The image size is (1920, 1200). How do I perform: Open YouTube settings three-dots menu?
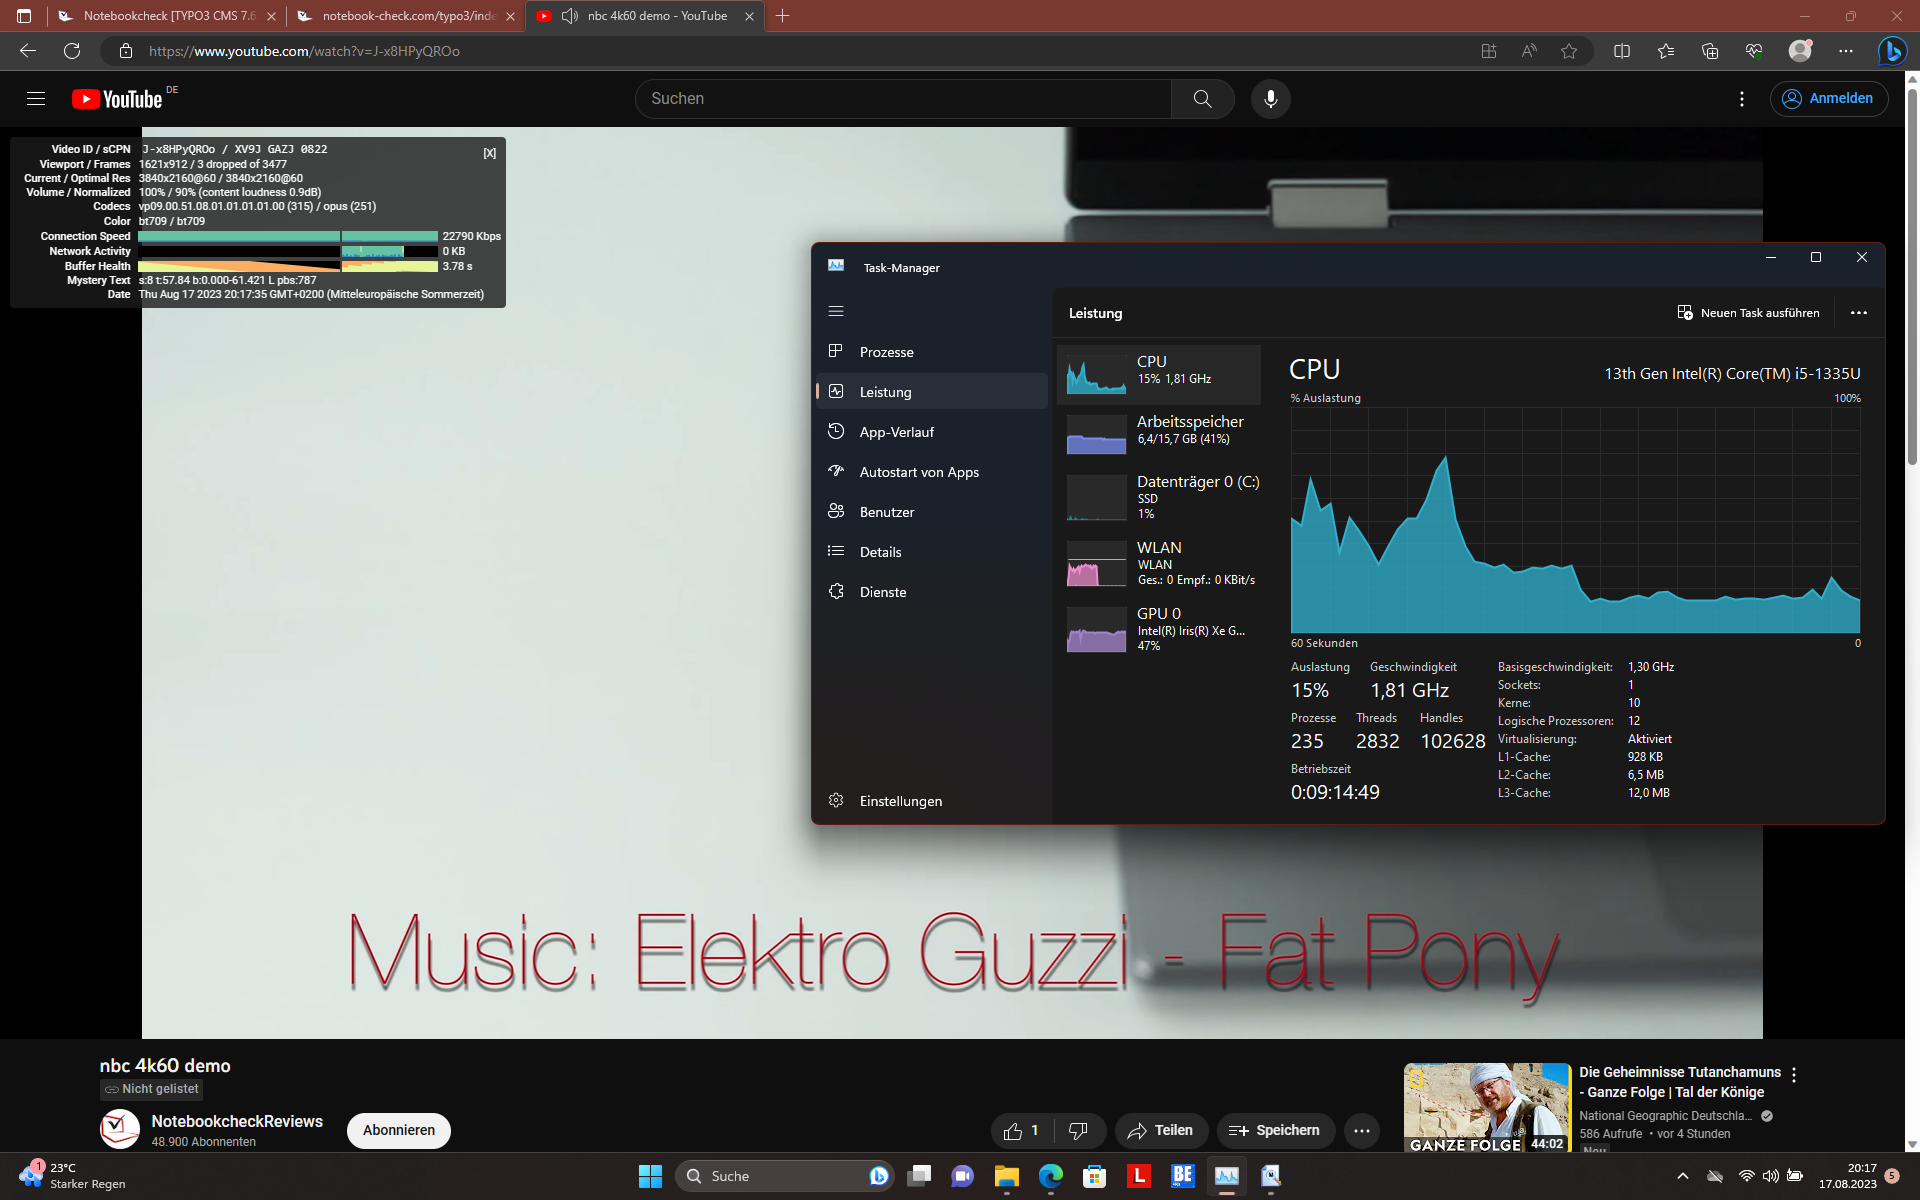(1741, 99)
